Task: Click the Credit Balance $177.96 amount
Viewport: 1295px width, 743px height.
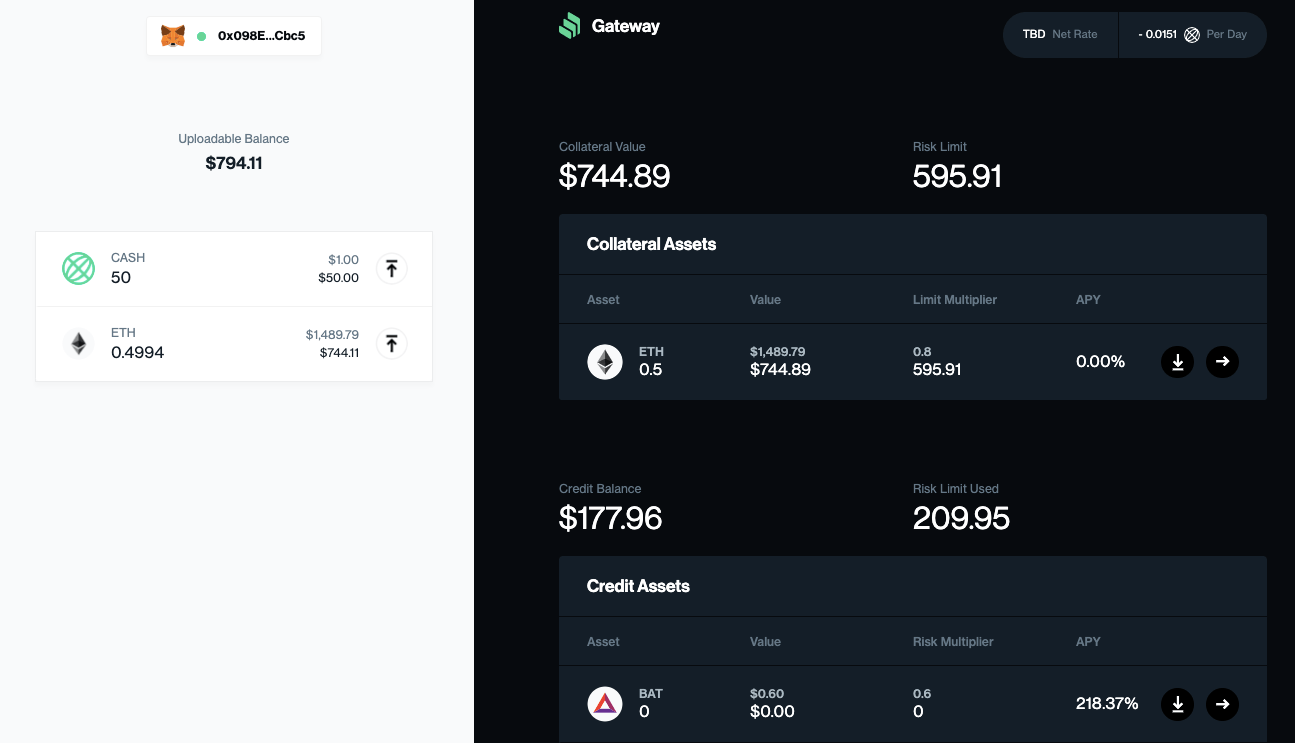Action: coord(610,518)
